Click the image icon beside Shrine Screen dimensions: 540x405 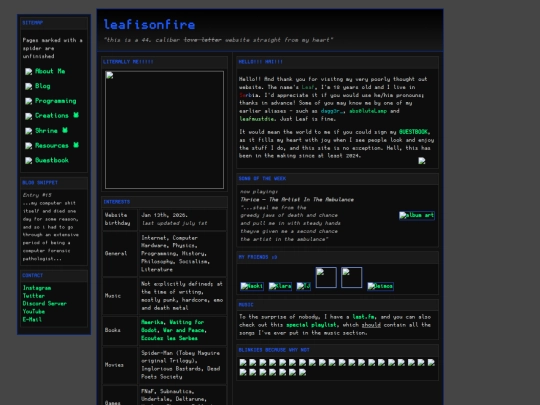click(x=29, y=131)
